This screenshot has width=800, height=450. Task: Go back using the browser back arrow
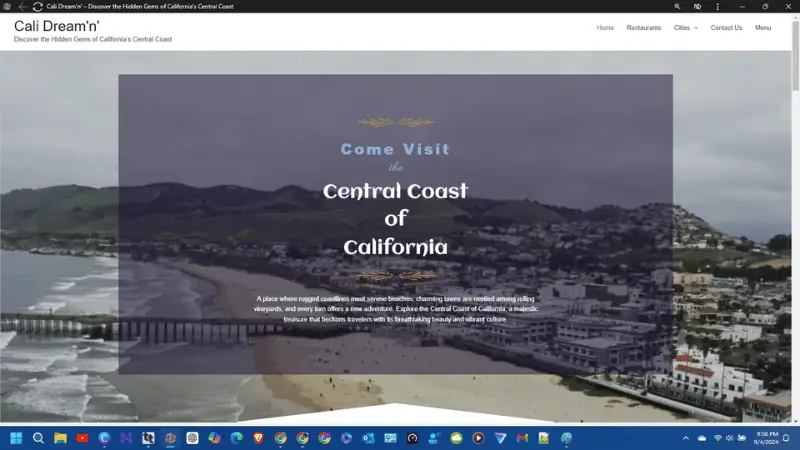point(22,7)
